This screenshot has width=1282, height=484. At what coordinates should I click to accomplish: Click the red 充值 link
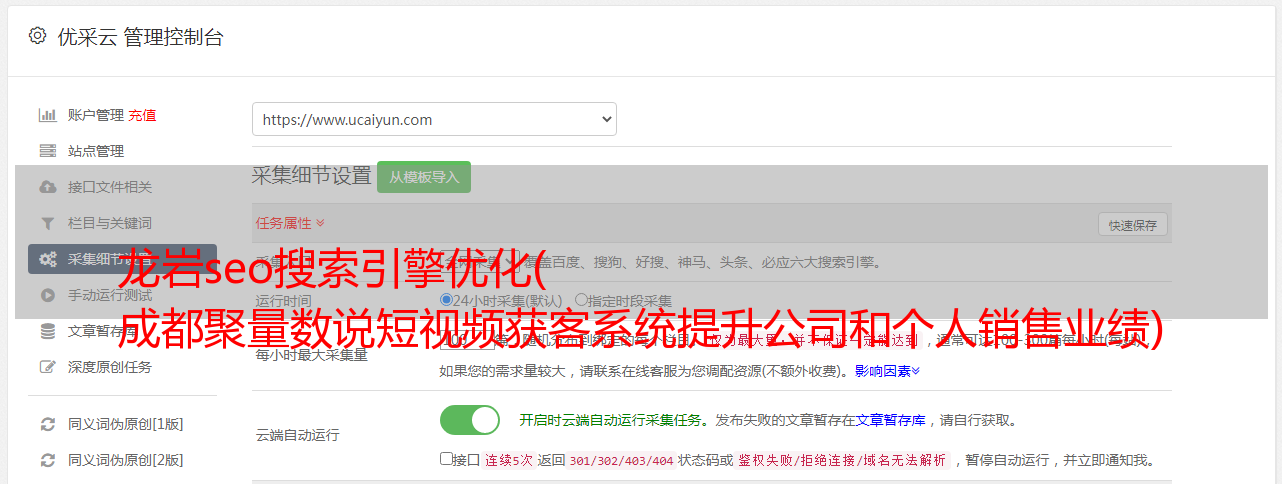click(142, 115)
